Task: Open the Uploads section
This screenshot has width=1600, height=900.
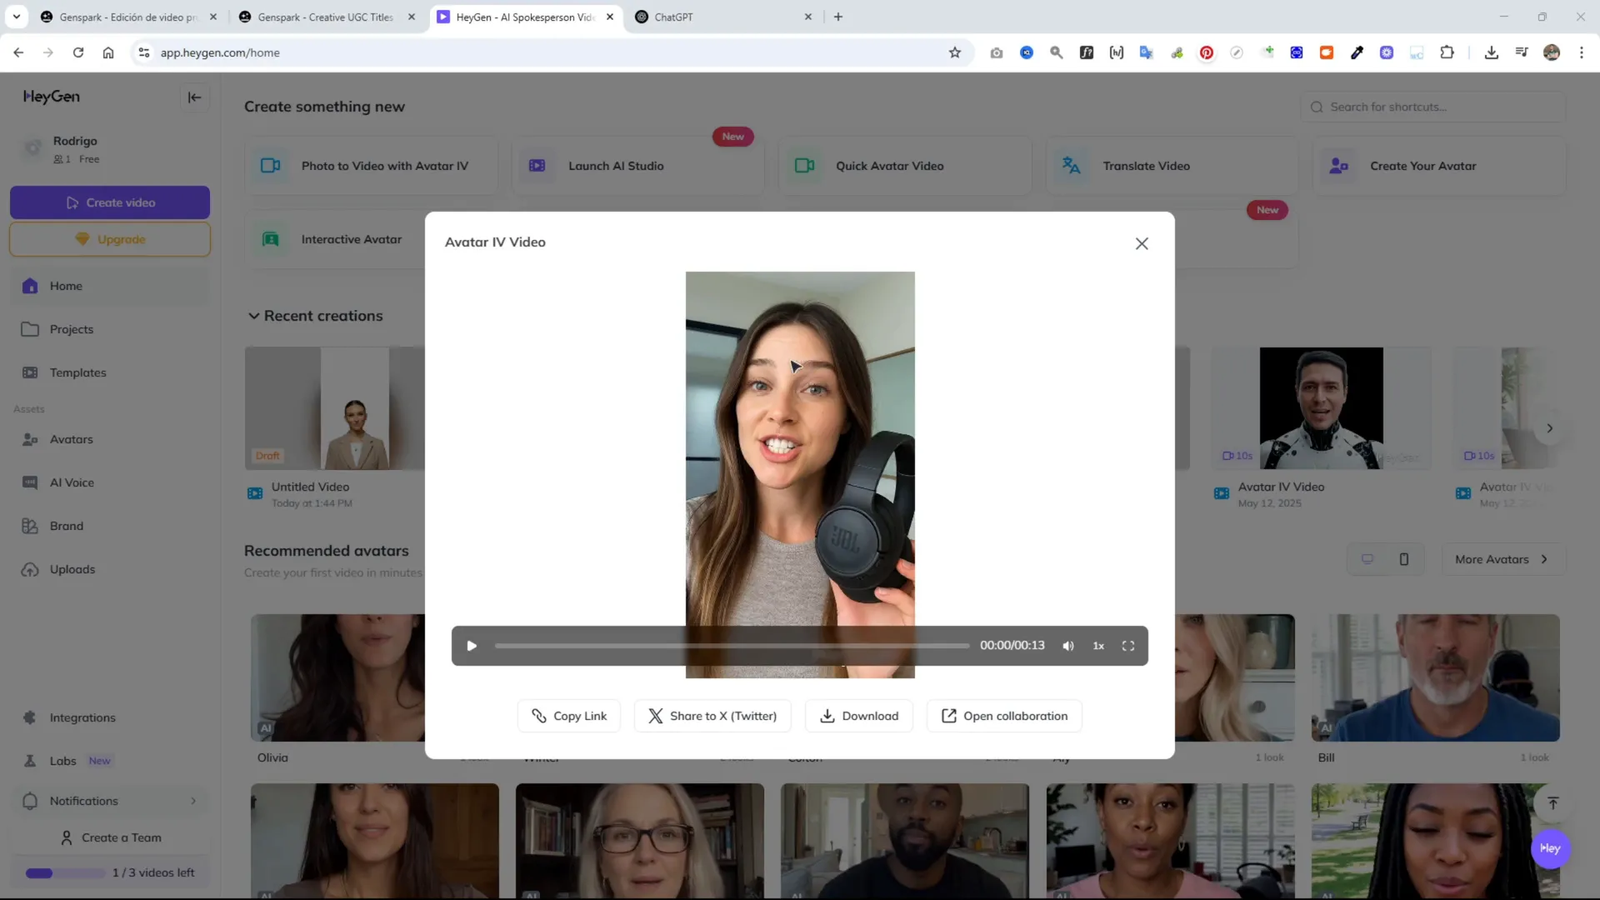Action: (x=72, y=569)
